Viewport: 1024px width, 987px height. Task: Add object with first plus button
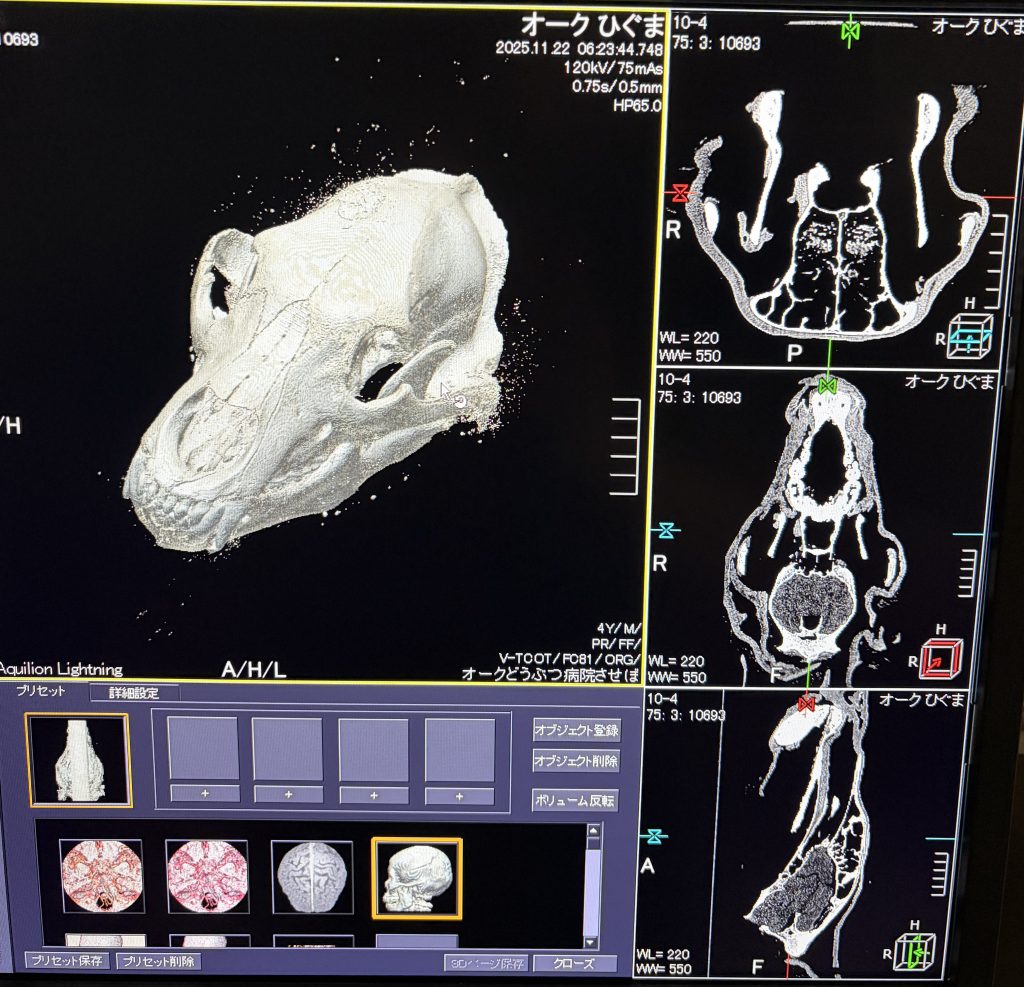click(204, 794)
